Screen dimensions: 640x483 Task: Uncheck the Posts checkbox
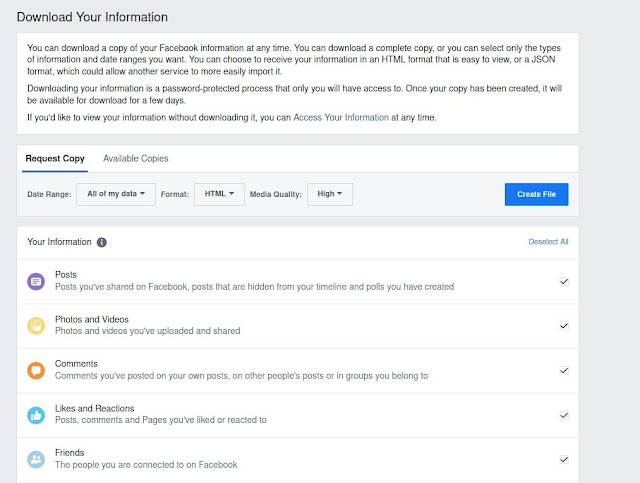click(564, 282)
